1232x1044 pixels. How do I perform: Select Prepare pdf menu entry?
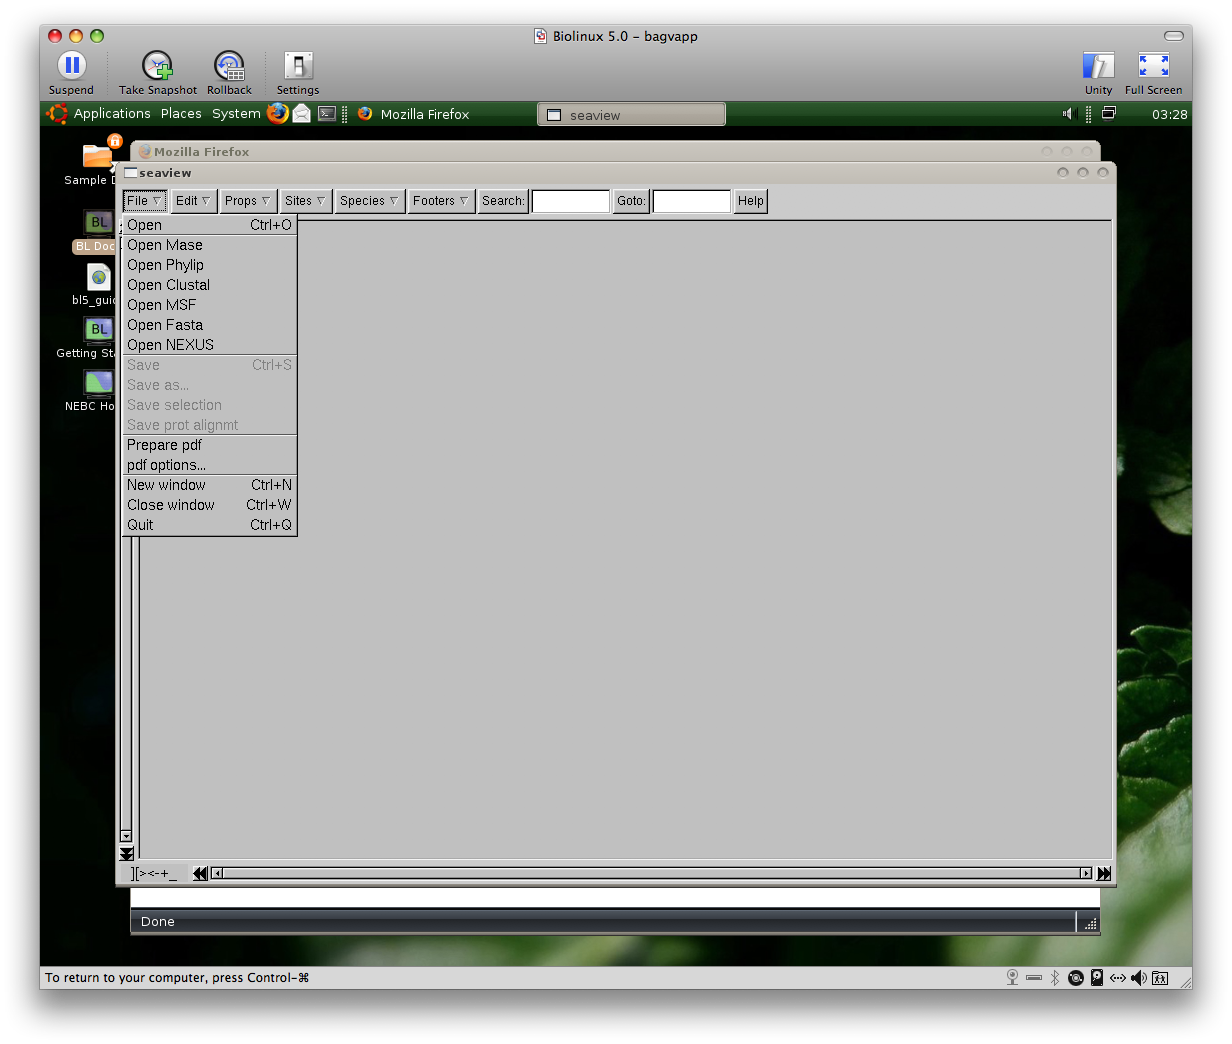tap(164, 445)
